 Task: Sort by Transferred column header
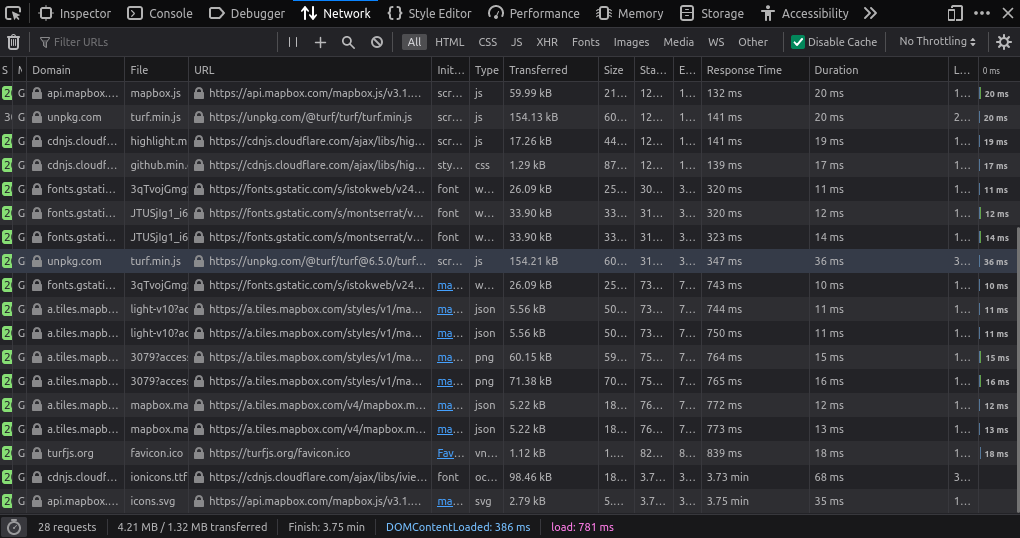(550, 70)
